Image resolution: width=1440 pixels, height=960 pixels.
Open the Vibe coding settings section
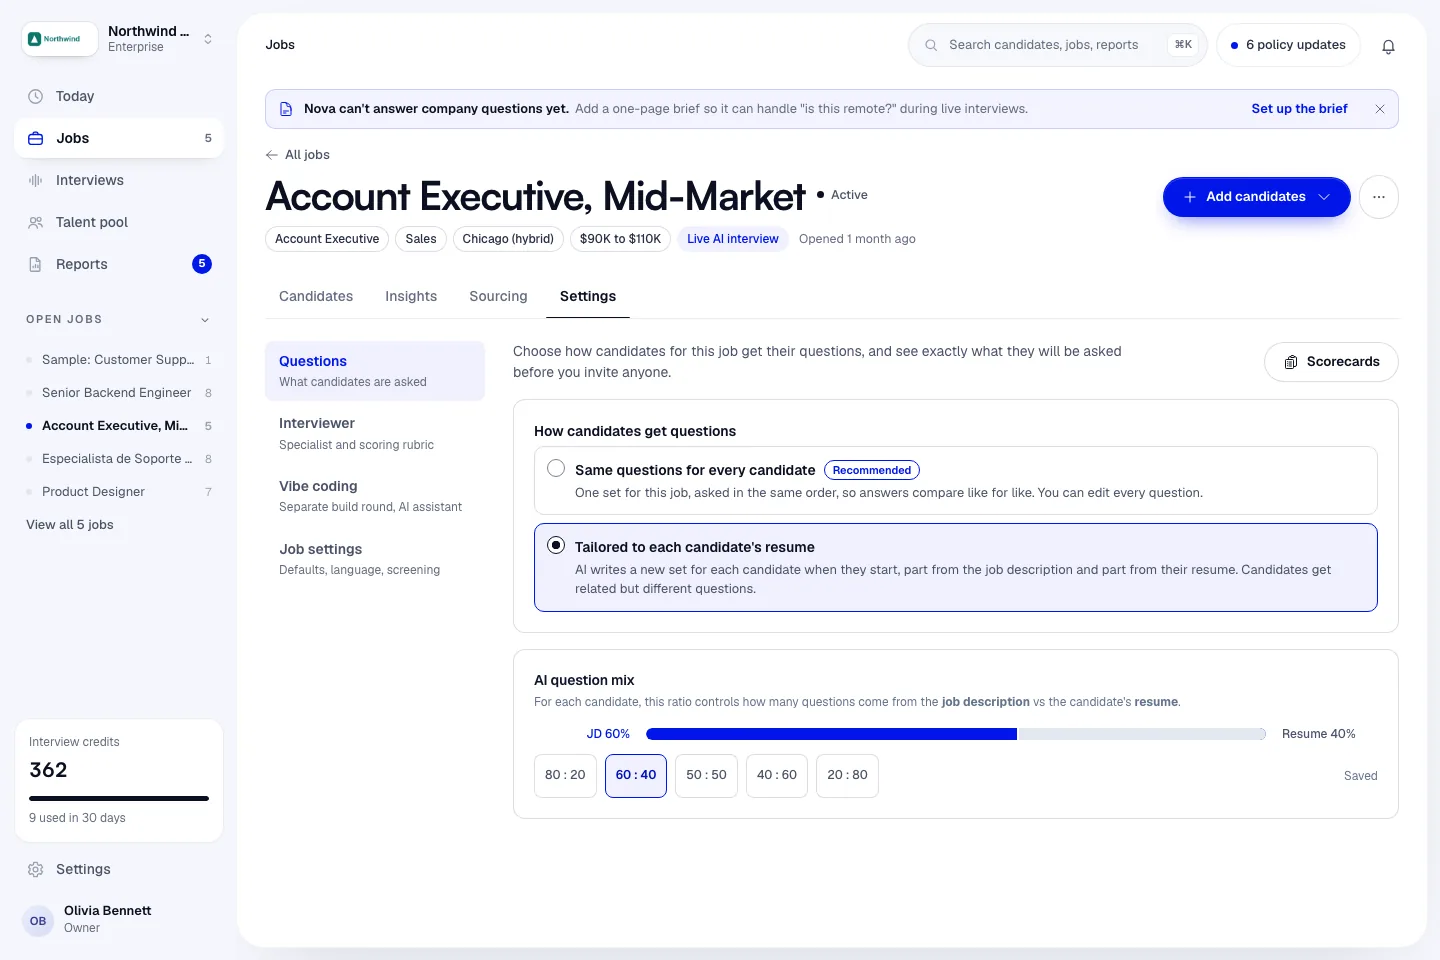click(375, 496)
